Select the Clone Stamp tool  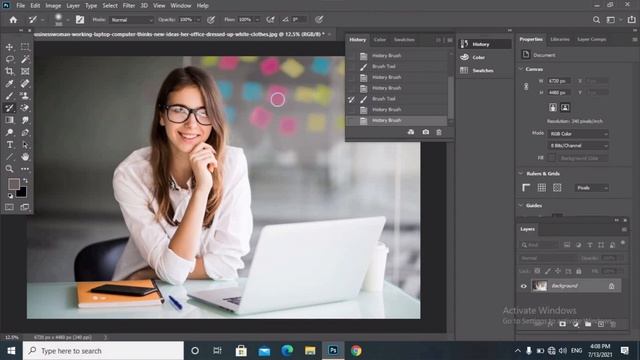tap(25, 96)
